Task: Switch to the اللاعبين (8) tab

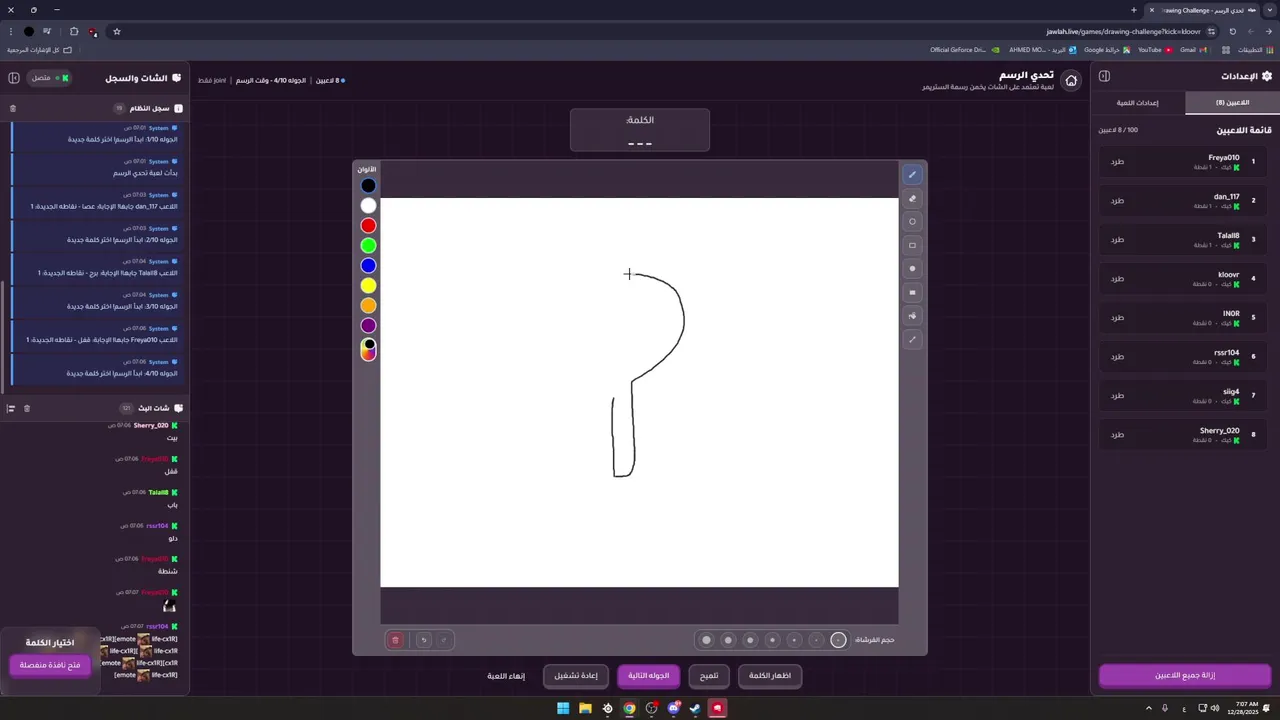Action: tap(1232, 102)
